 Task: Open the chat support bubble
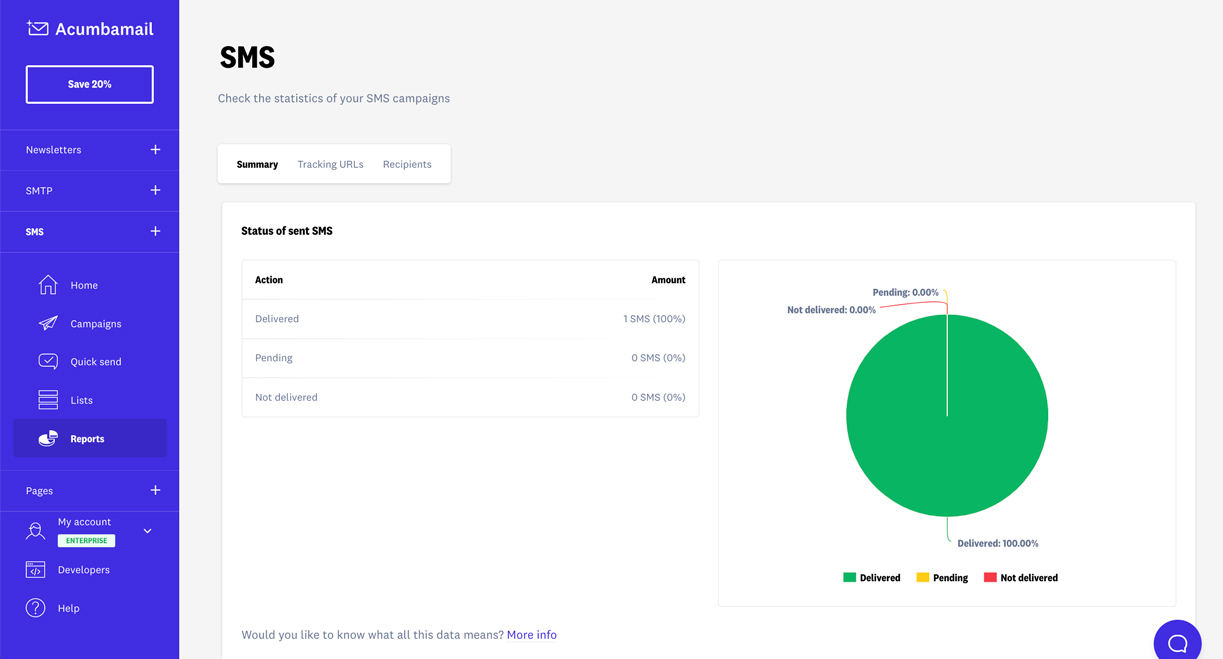pos(1177,642)
